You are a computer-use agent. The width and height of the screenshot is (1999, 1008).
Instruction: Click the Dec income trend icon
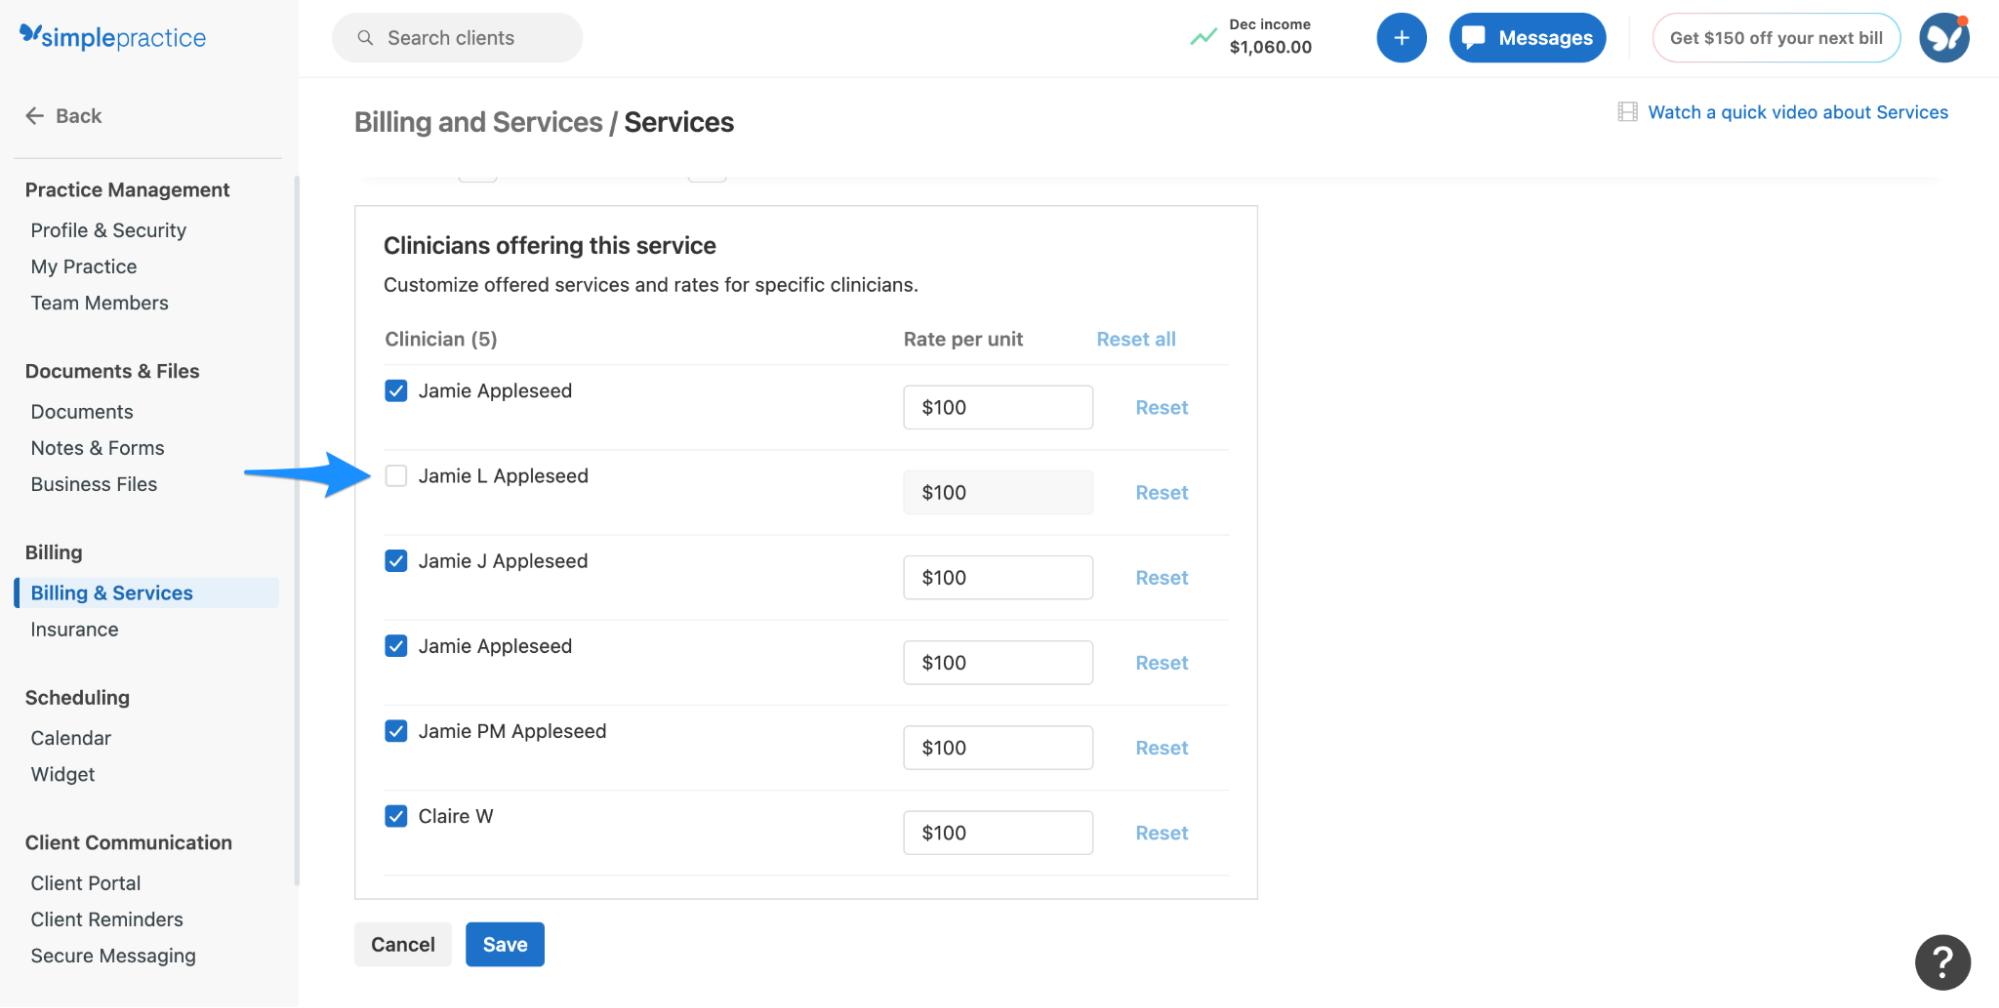[x=1203, y=37]
